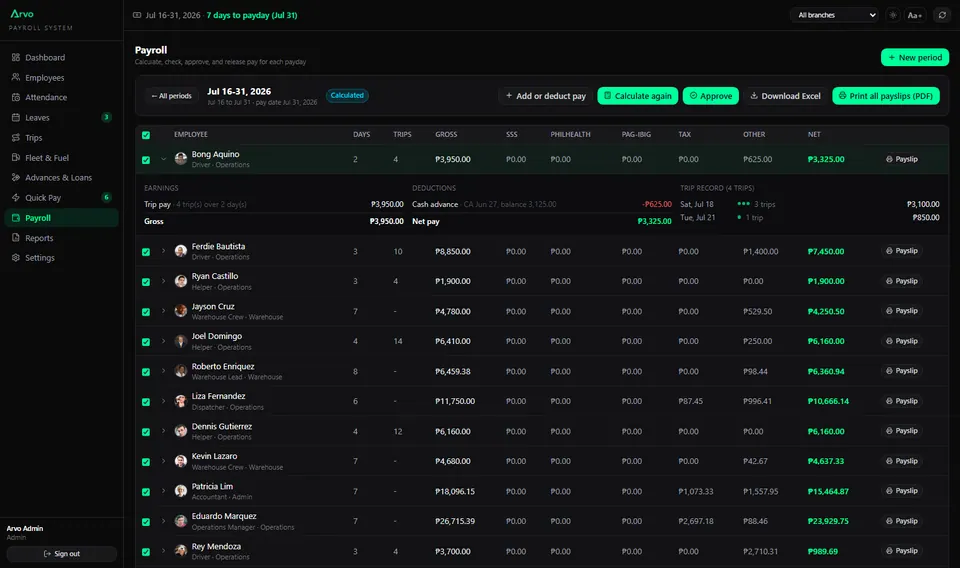Open Fleet & Fuel in the sidebar
Viewport: 960px width, 568px height.
61,158
